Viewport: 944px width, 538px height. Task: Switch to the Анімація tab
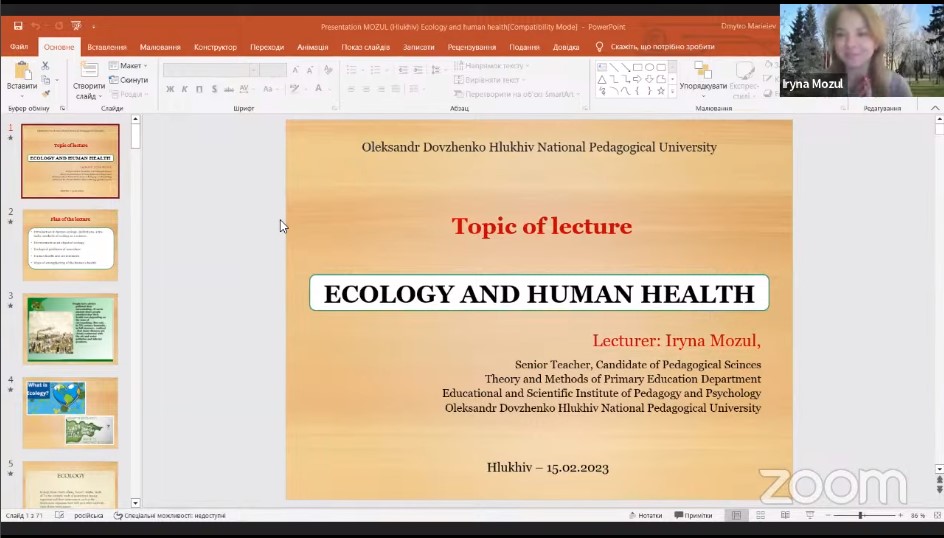pos(313,47)
